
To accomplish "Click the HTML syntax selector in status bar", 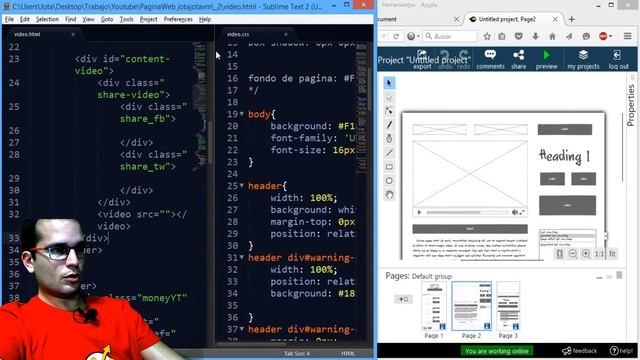I will point(347,353).
